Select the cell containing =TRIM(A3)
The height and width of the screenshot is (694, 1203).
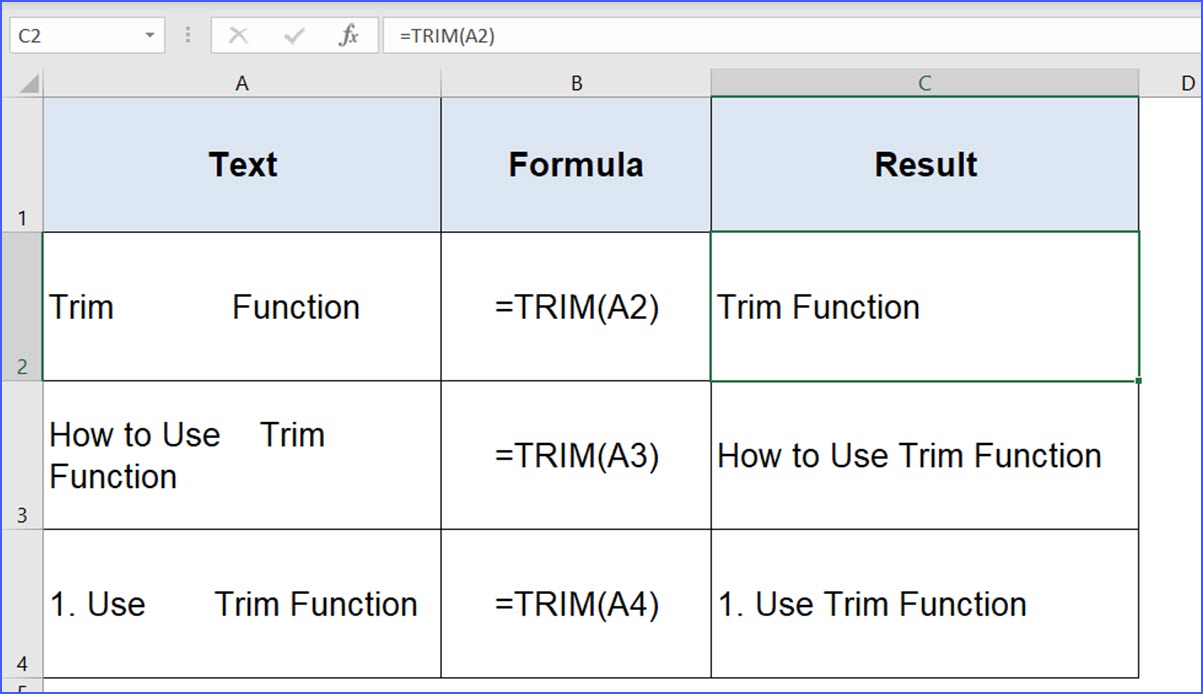pyautogui.click(x=576, y=455)
